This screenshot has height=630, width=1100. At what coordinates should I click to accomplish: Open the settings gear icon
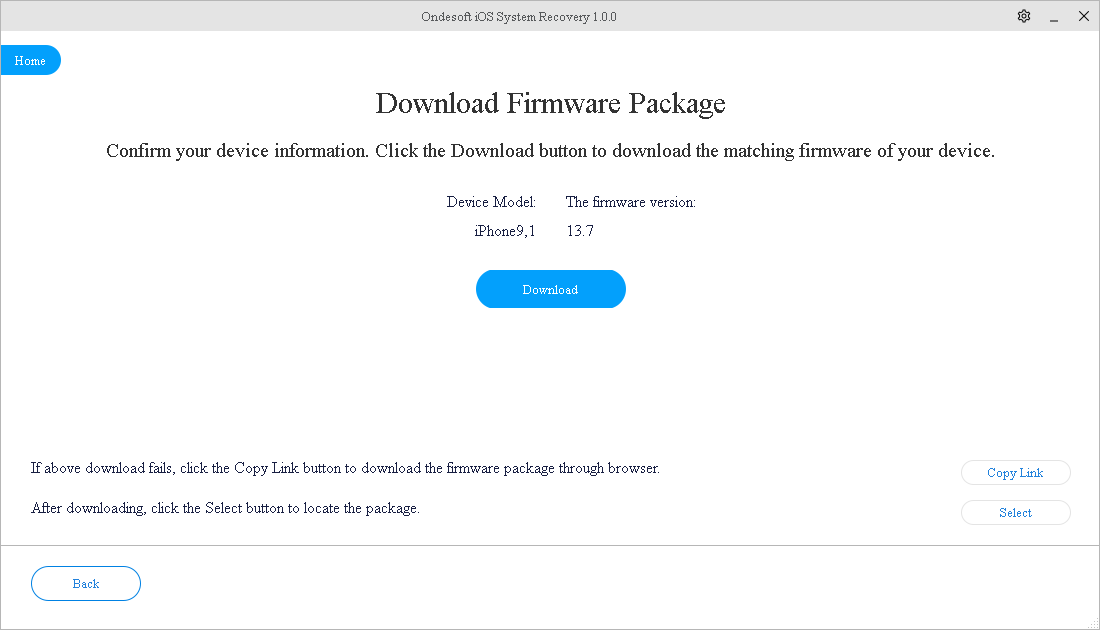(x=1023, y=16)
